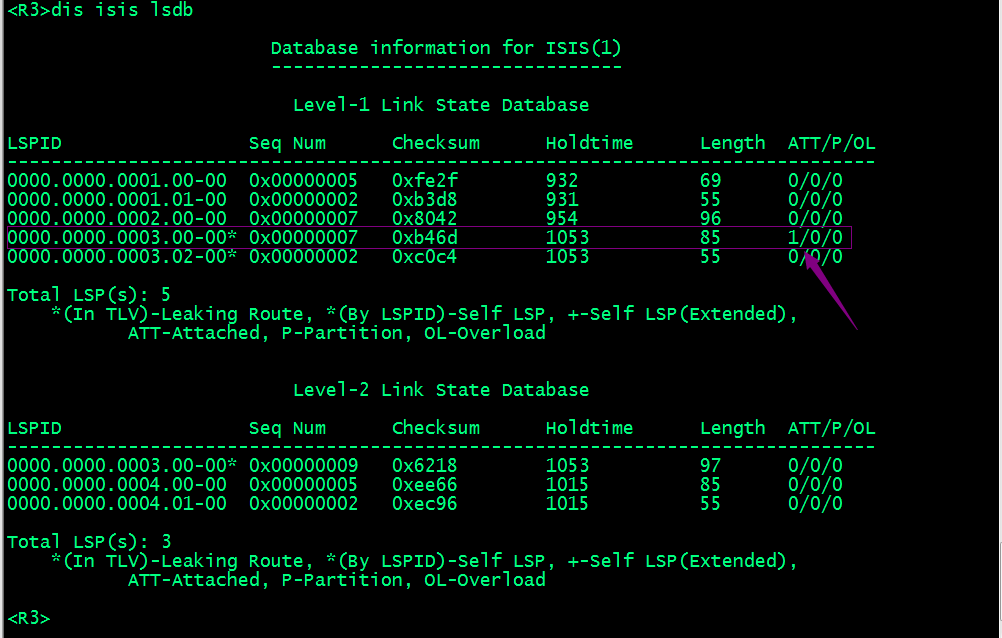This screenshot has height=638, width=1002.
Task: Click the final <R3> command prompt
Action: [x=29, y=618]
